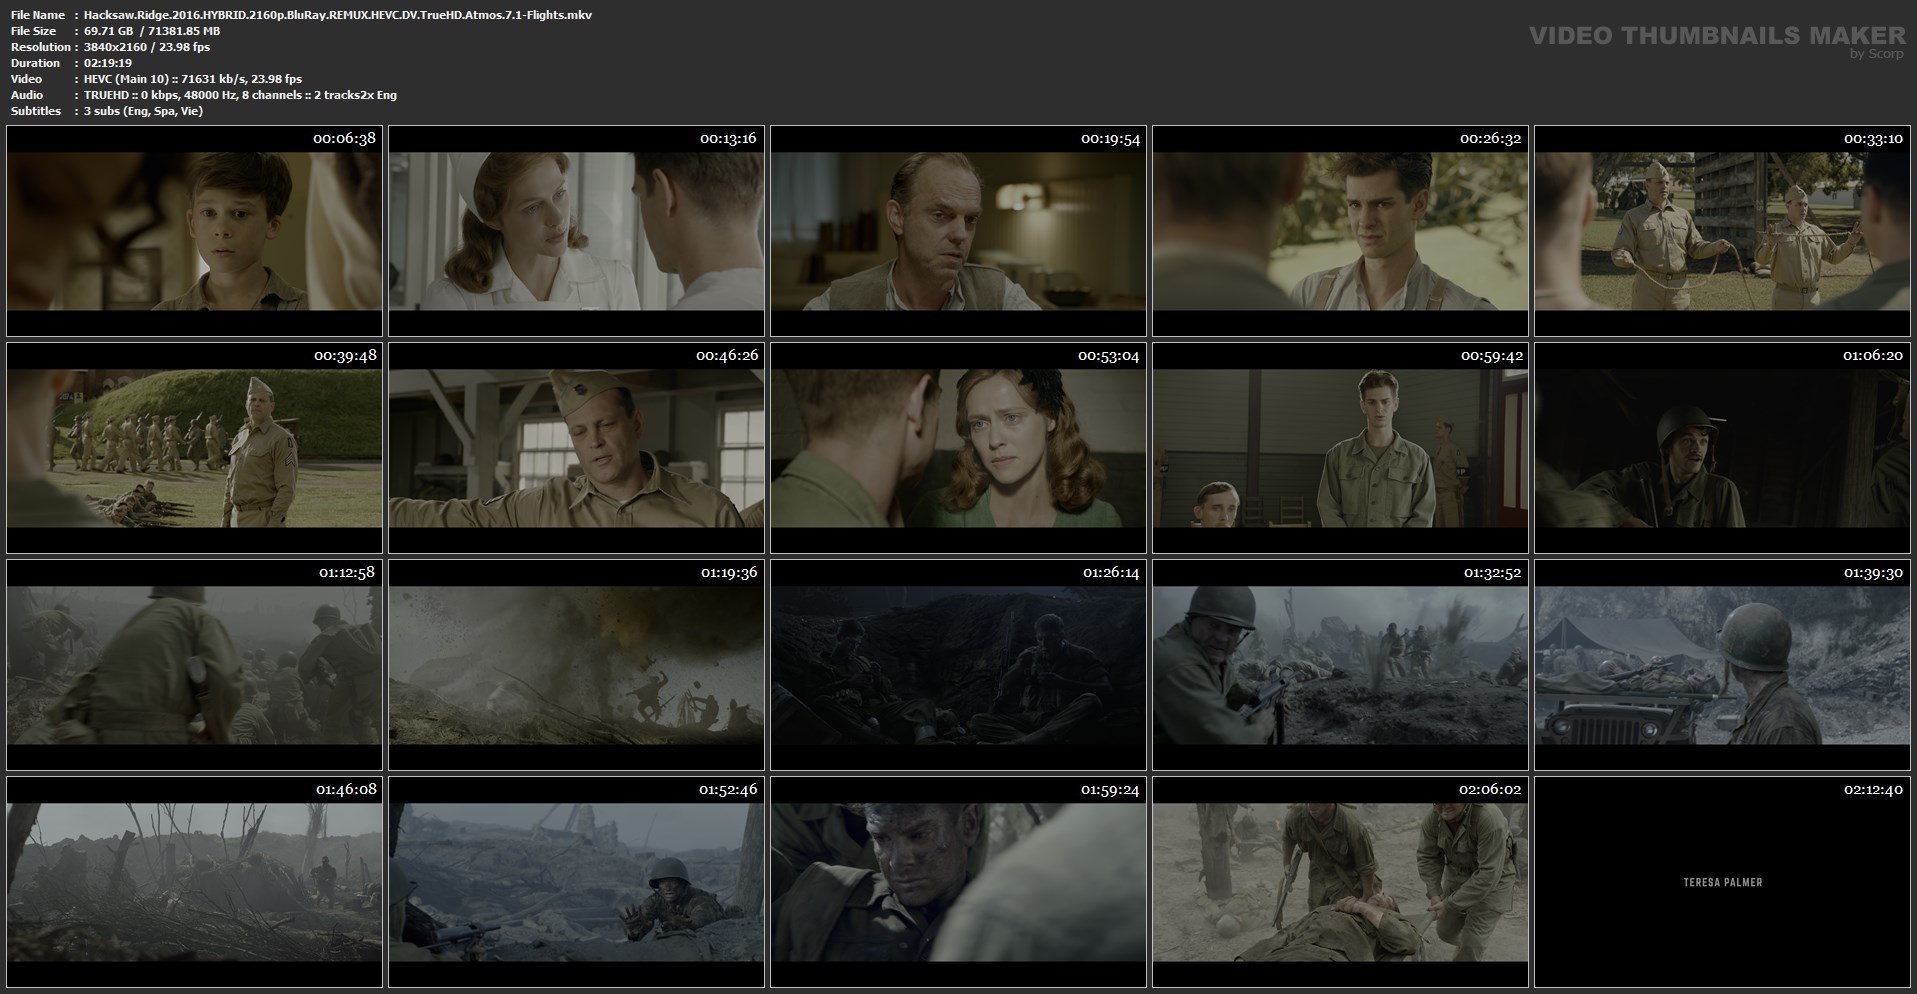Open the thumbnail at 00:59:42
The width and height of the screenshot is (1917, 994).
click(1340, 448)
